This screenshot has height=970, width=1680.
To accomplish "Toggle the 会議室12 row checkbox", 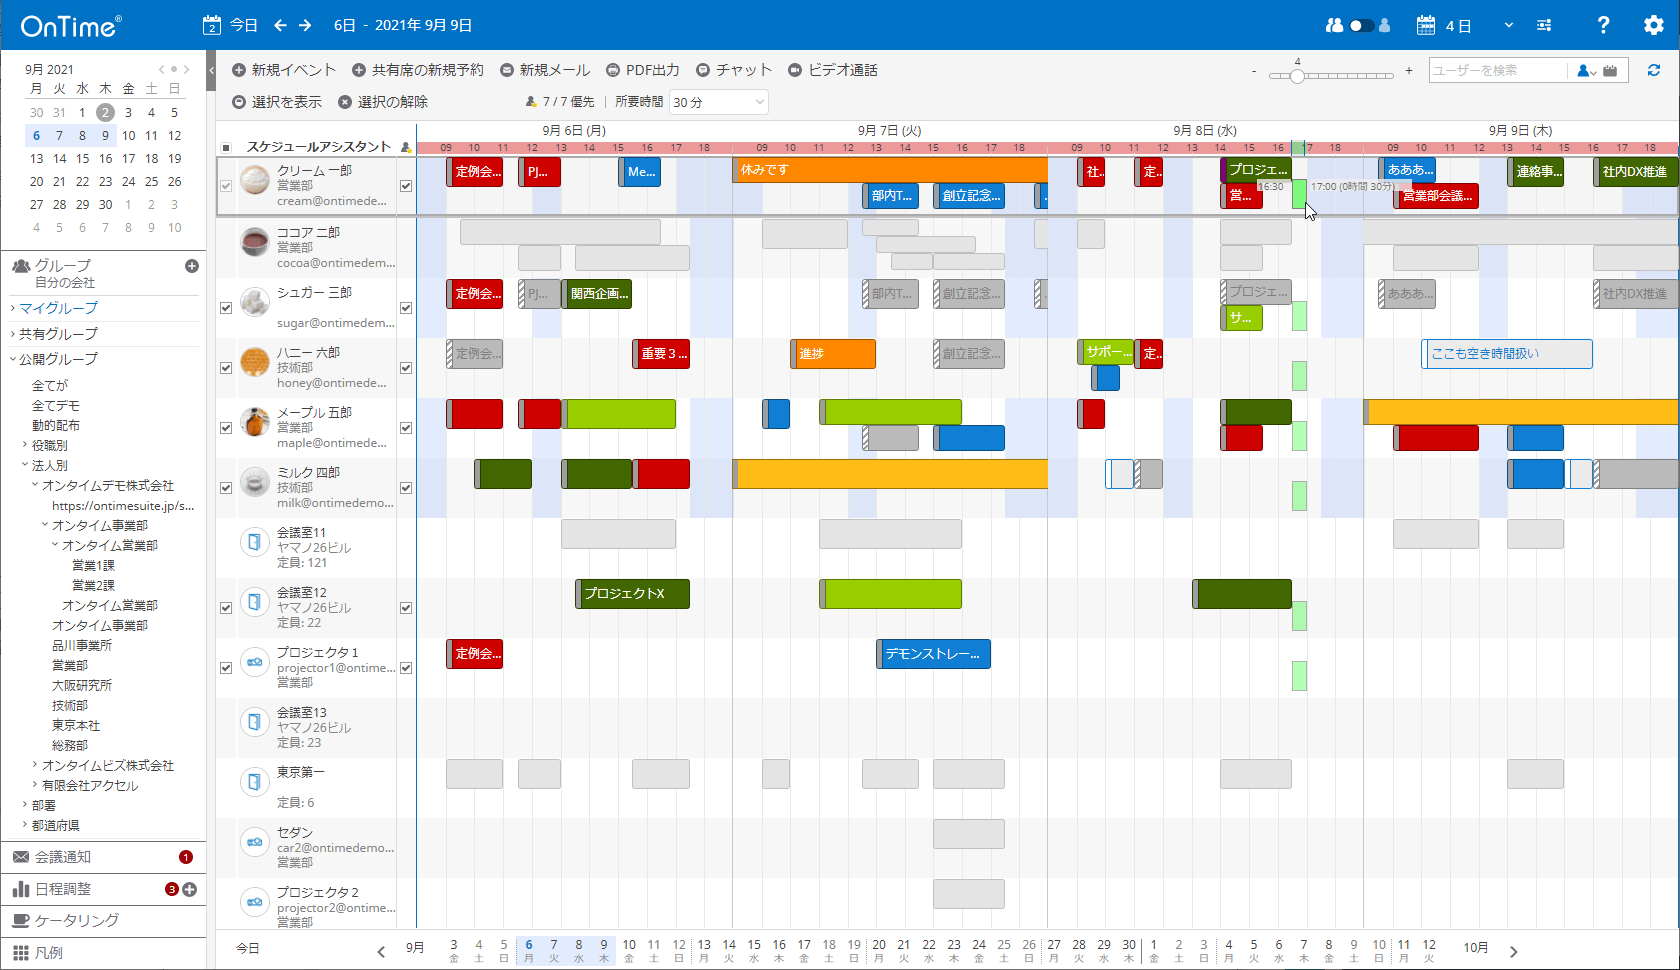I will tap(226, 608).
